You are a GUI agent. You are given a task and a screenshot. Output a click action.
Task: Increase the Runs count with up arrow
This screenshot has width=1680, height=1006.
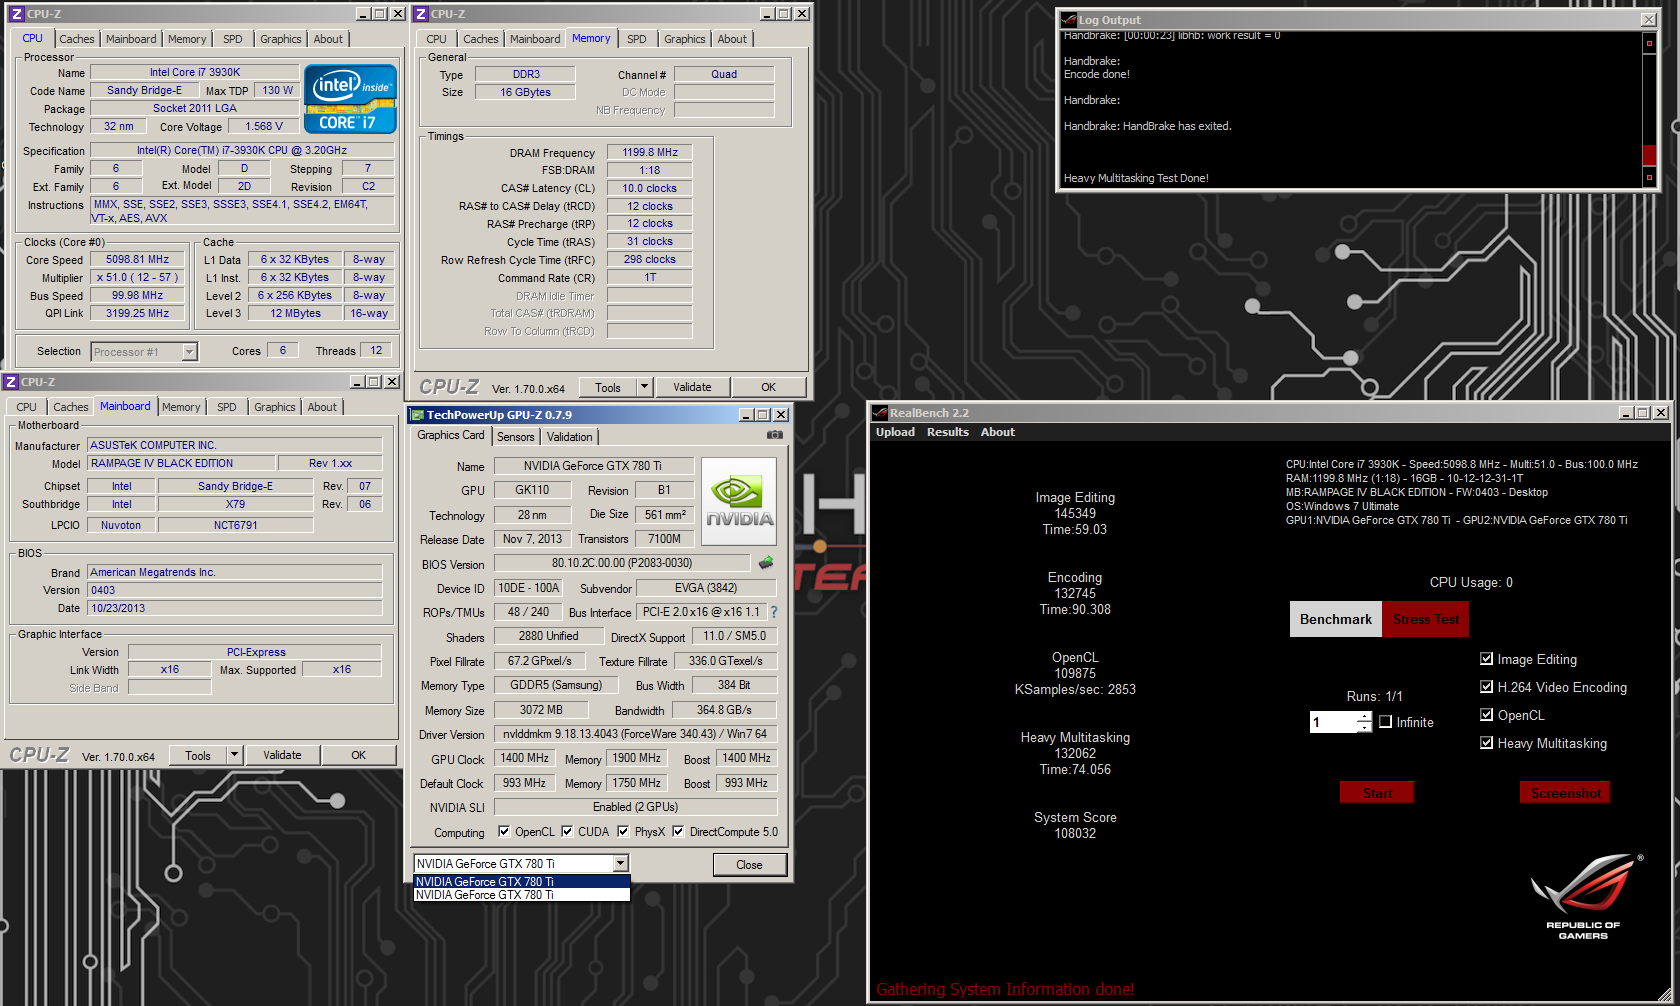tap(1364, 717)
